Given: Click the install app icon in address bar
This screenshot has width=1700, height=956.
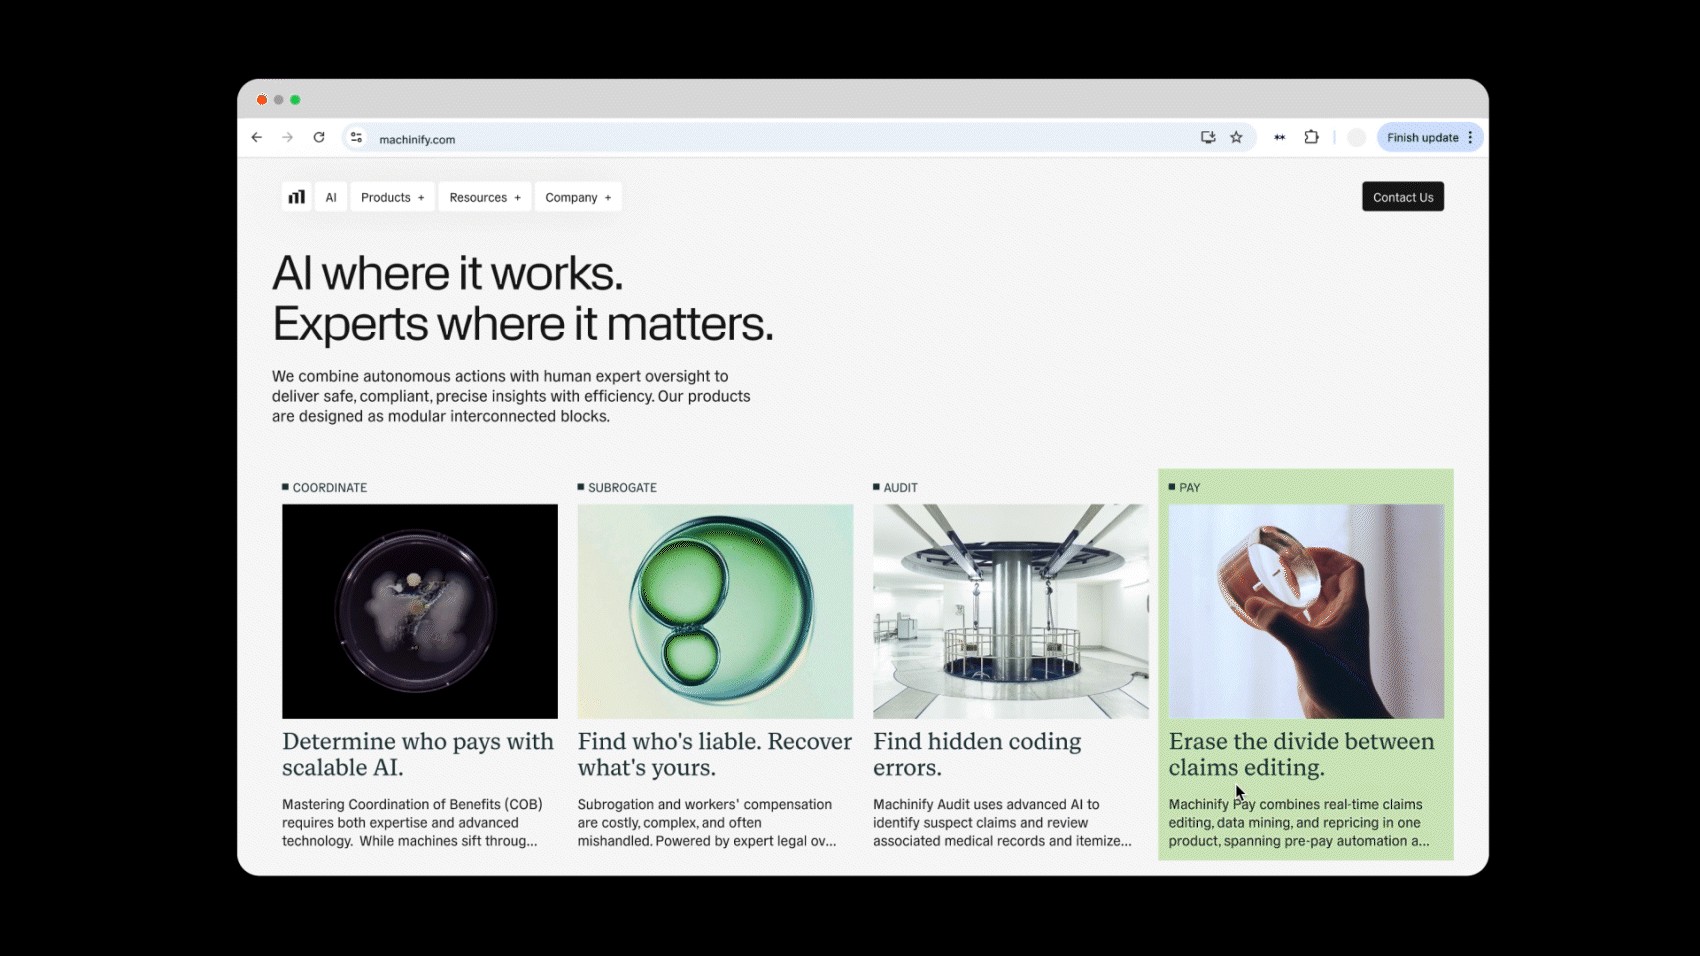Looking at the screenshot, I should [1208, 138].
